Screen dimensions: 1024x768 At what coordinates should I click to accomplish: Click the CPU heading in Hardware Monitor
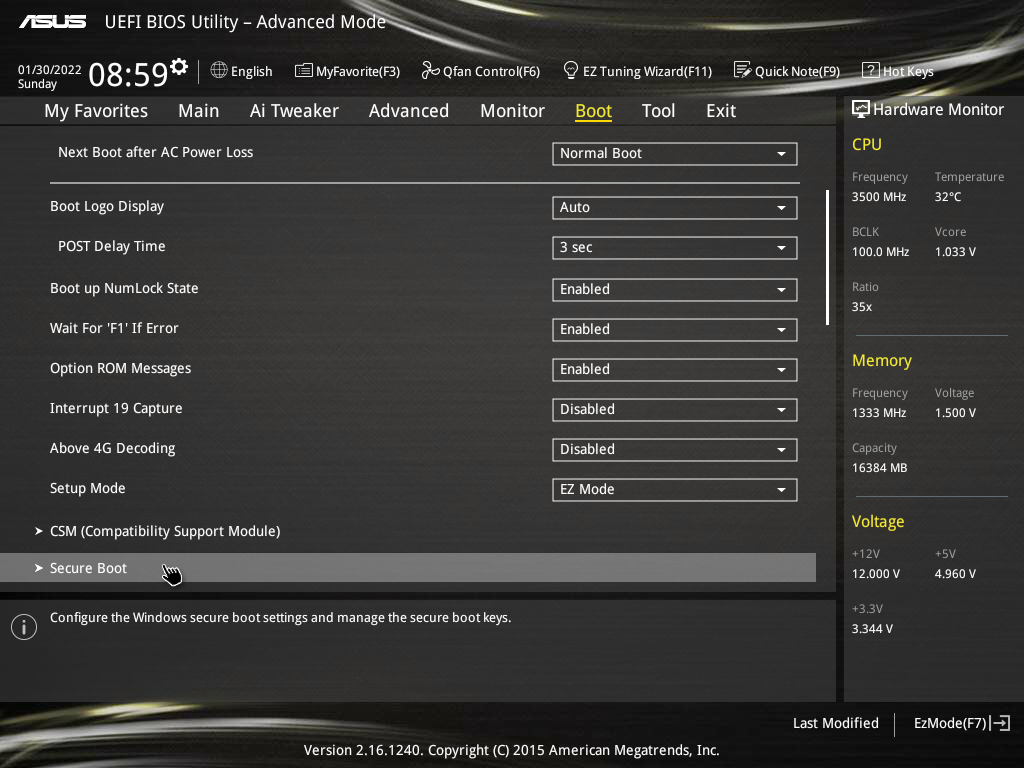coord(867,144)
